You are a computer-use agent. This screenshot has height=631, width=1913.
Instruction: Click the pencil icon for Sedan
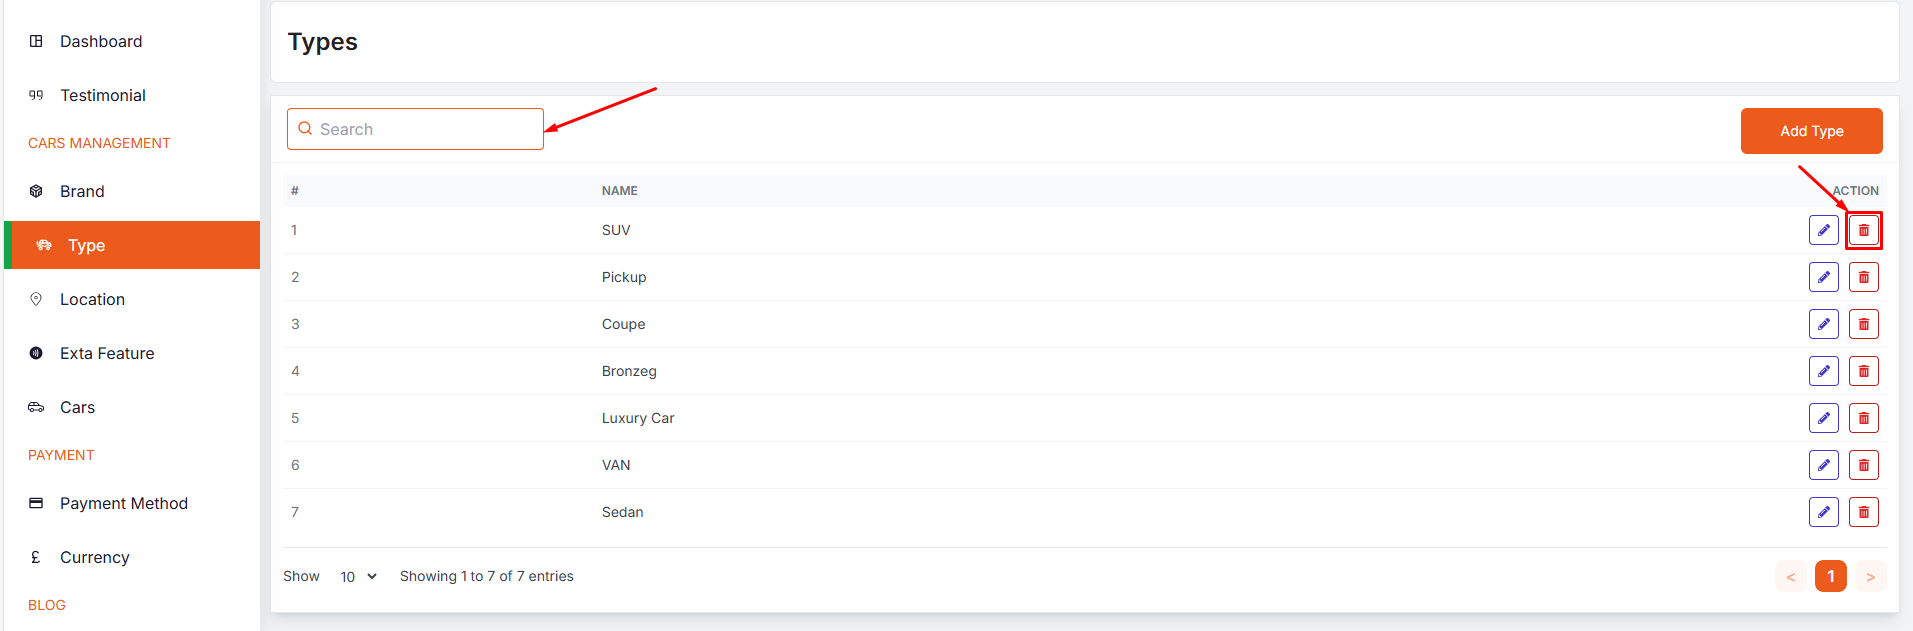[1823, 512]
